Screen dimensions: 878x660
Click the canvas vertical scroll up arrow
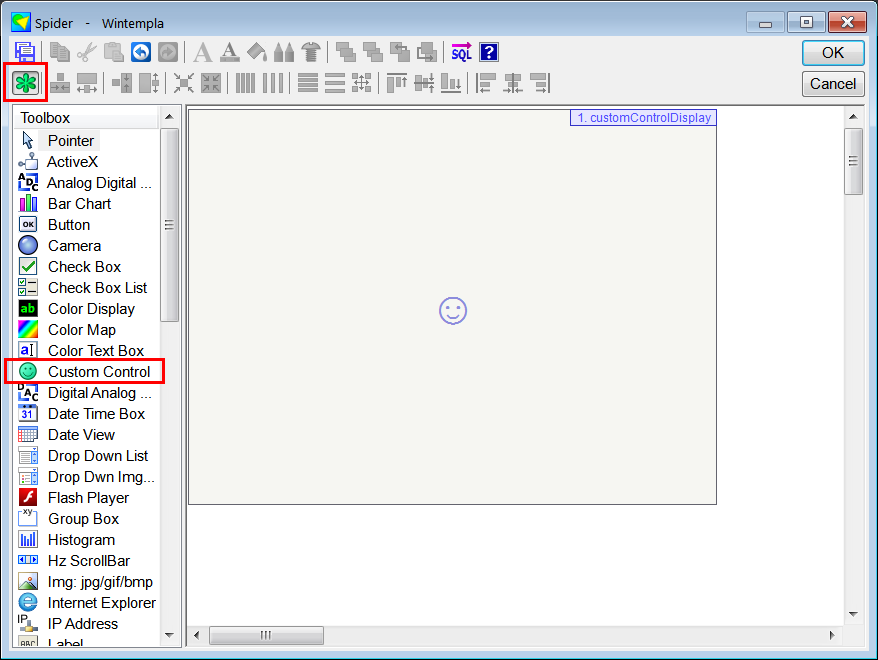853,116
